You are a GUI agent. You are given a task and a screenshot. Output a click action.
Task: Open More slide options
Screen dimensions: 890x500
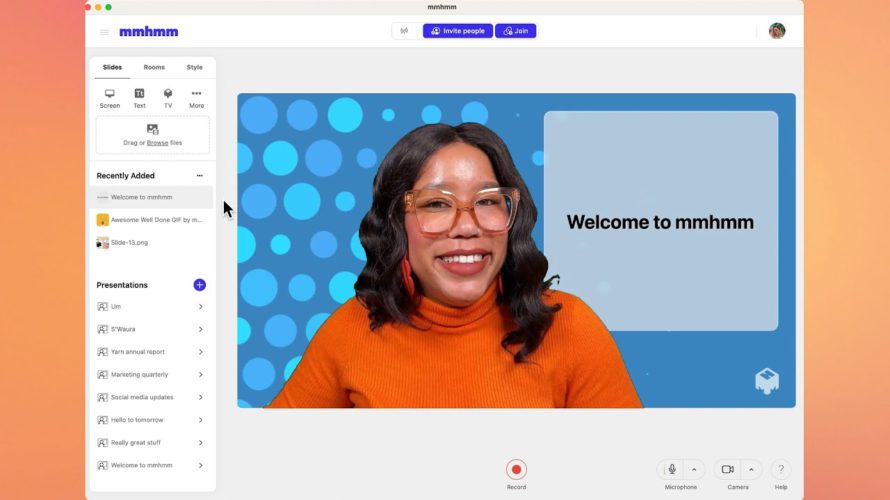tap(196, 98)
